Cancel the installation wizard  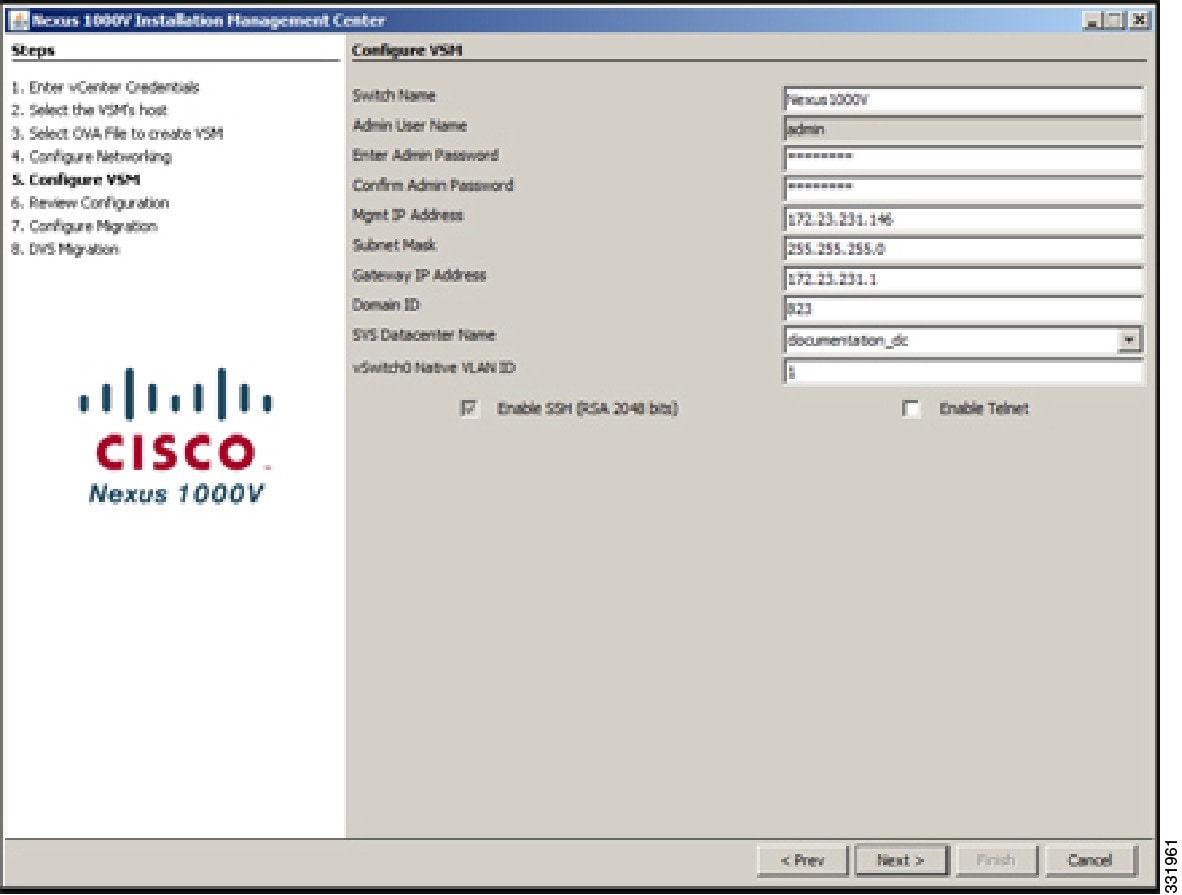[x=1090, y=860]
